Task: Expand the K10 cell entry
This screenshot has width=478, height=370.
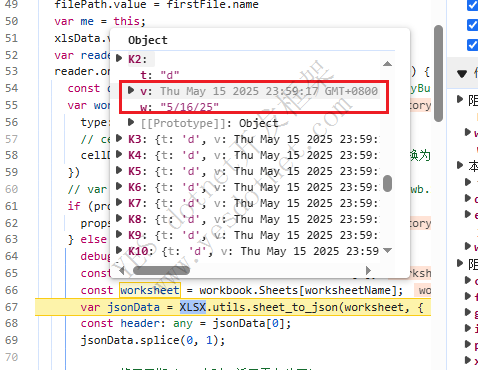Action: click(119, 250)
